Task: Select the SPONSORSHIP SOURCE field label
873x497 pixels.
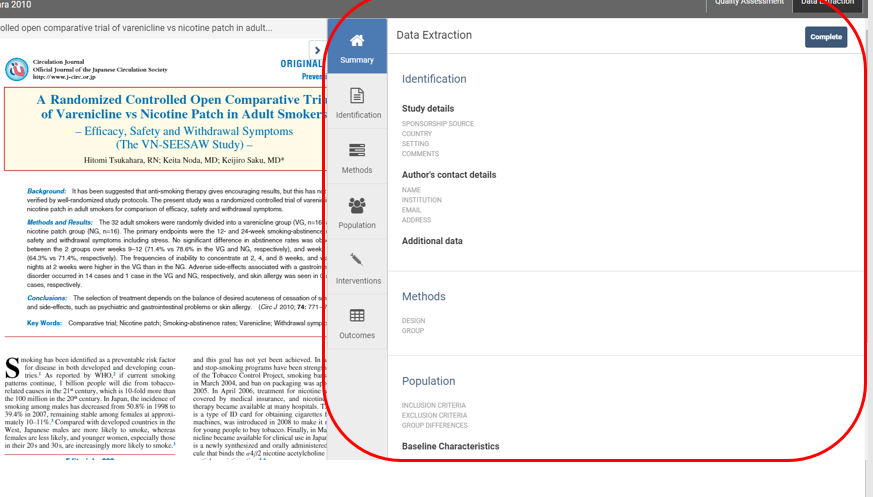Action: [x=438, y=124]
